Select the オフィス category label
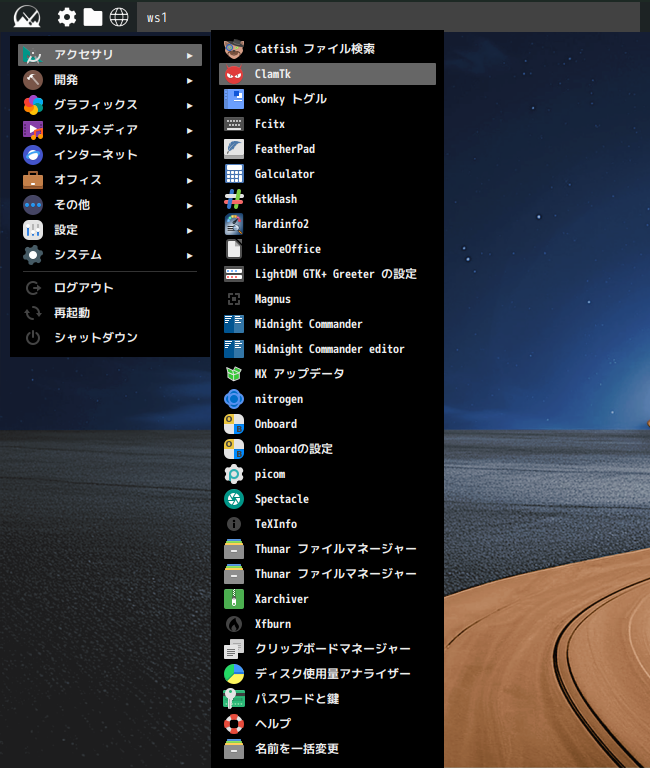Image resolution: width=650 pixels, height=768 pixels. click(78, 180)
